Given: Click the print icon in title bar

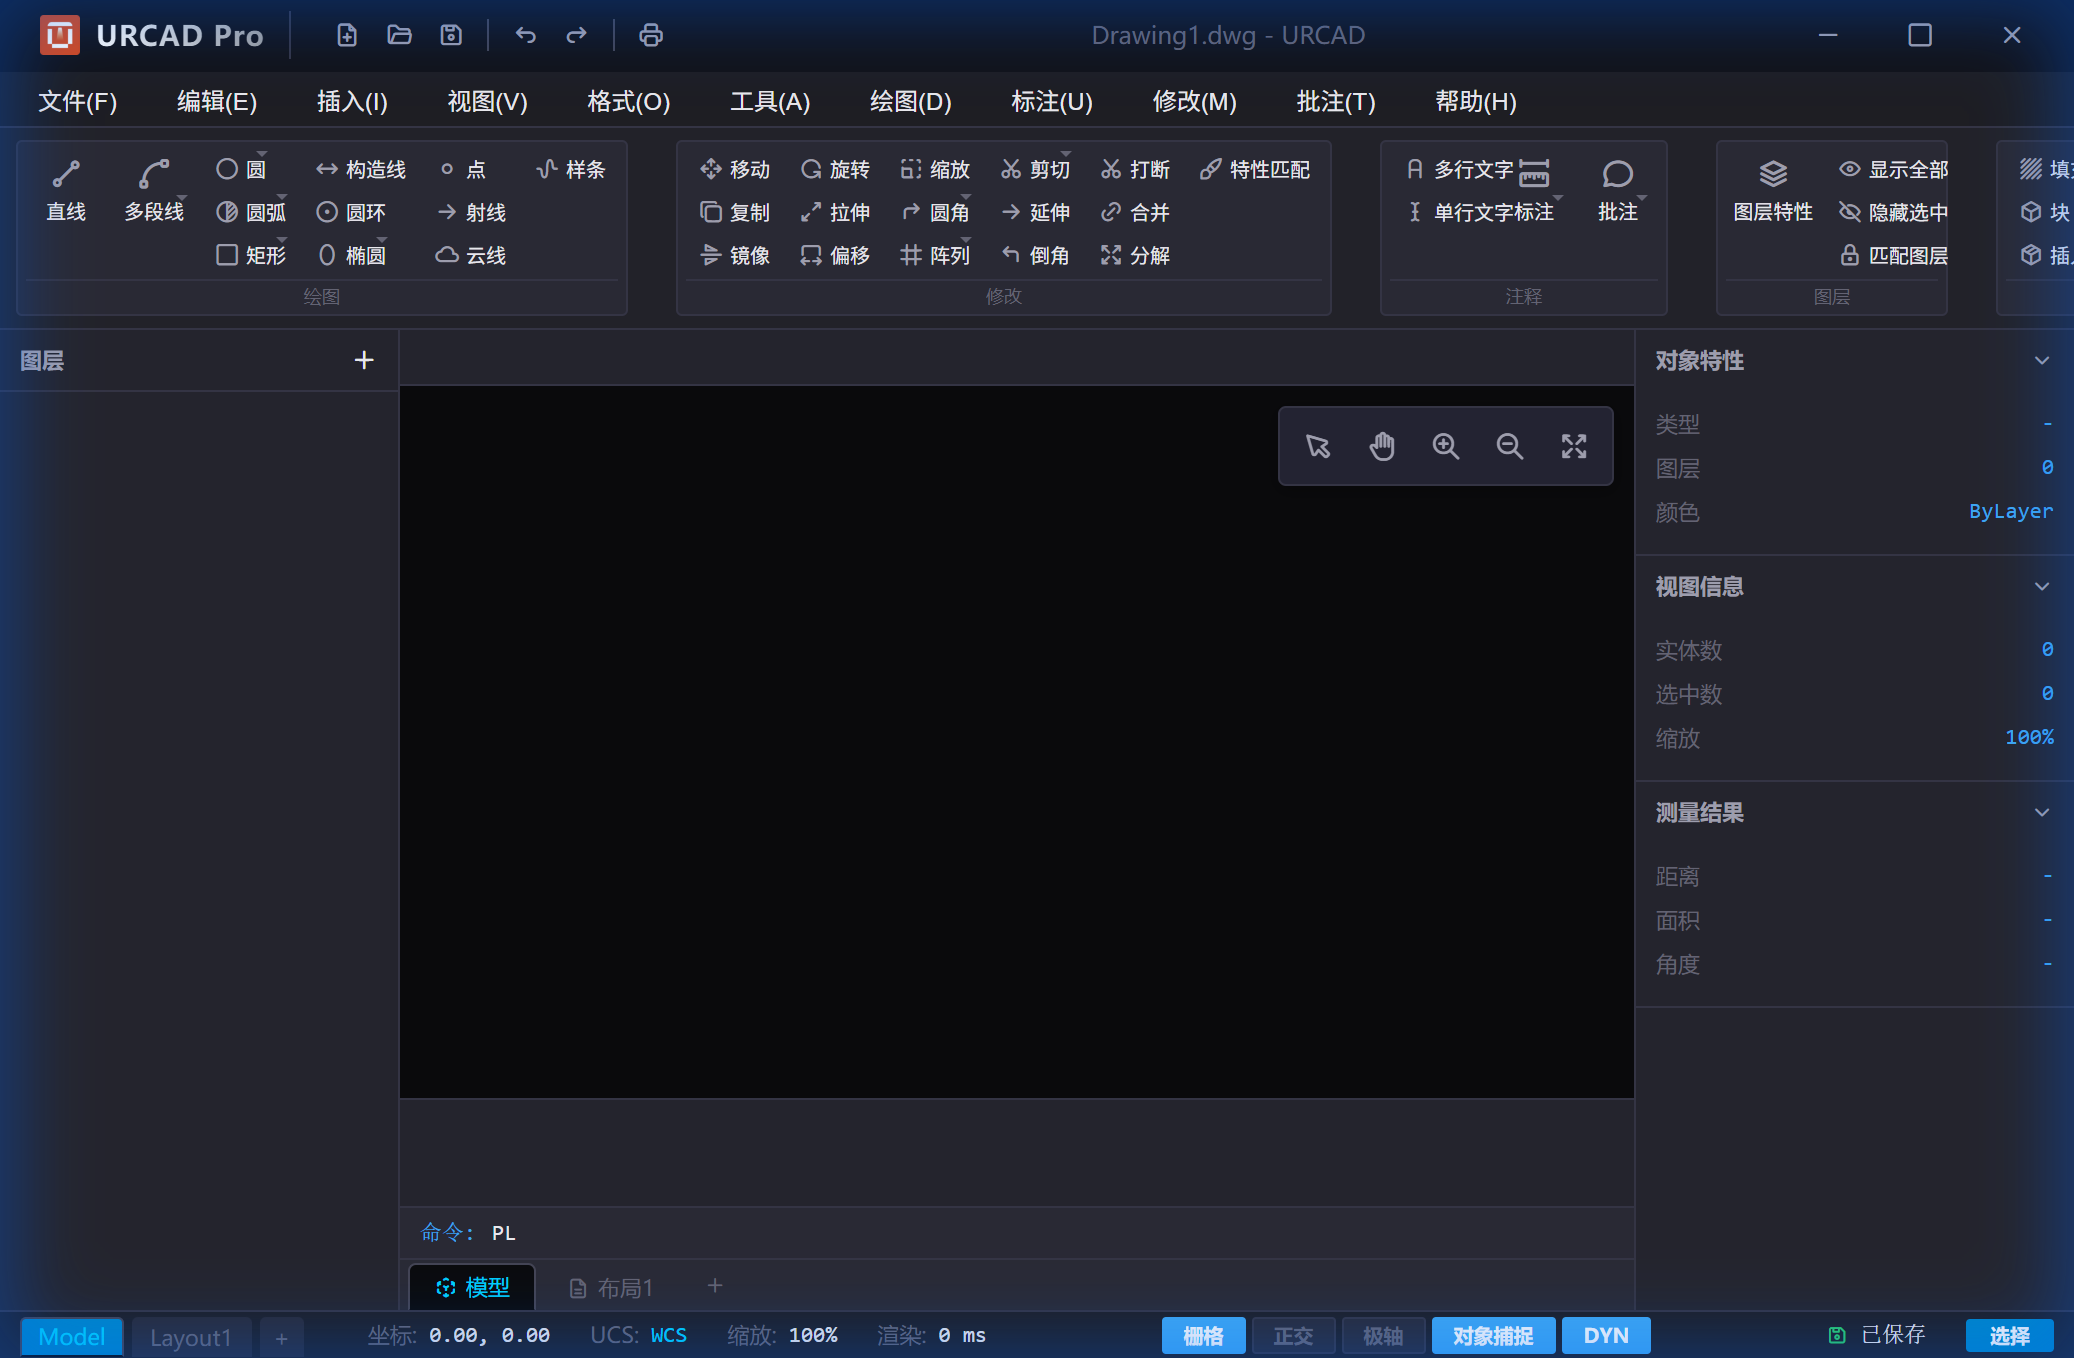Looking at the screenshot, I should 651,35.
